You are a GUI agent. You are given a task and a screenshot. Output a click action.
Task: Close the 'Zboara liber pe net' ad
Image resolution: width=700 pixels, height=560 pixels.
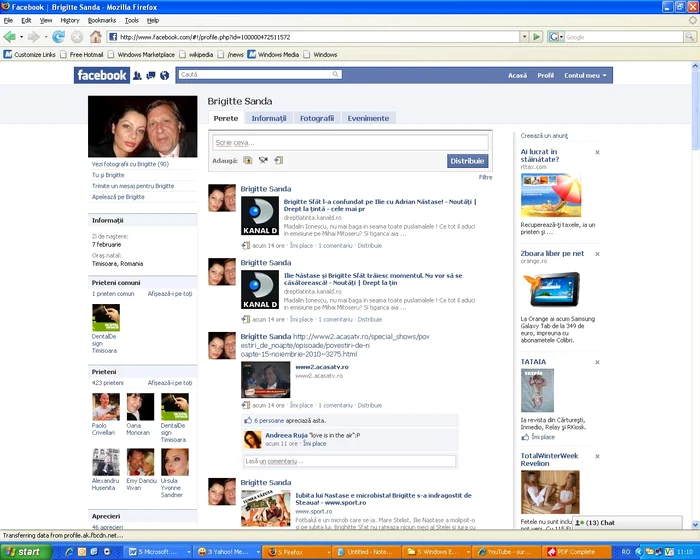(597, 254)
